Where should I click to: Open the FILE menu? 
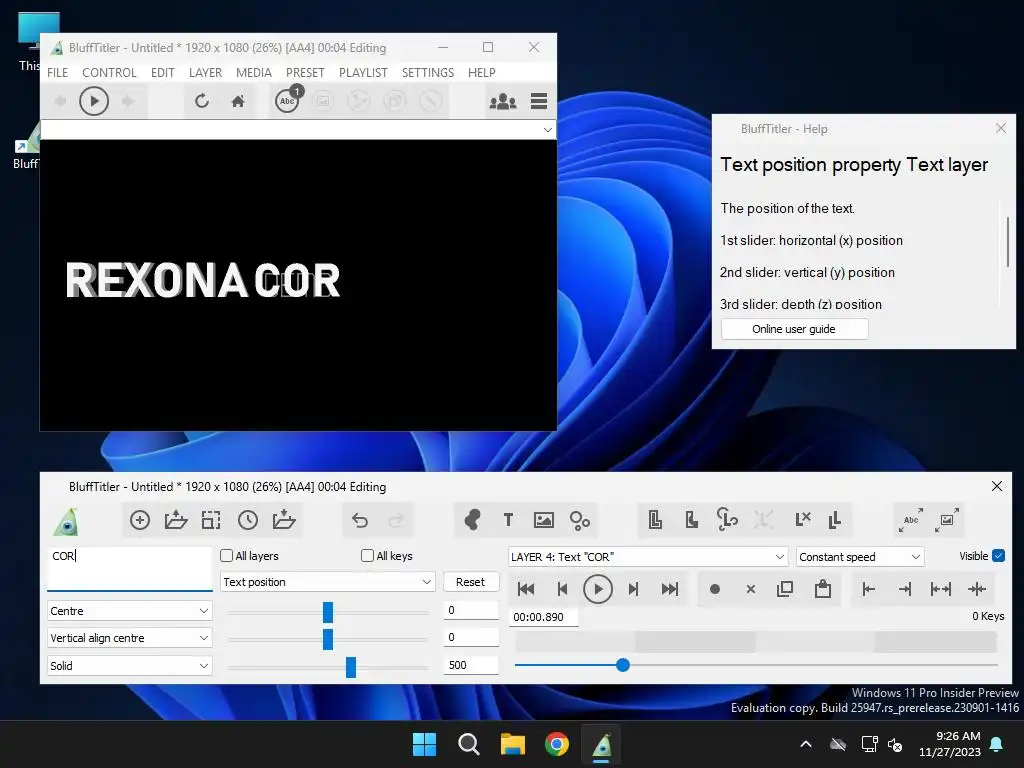point(57,72)
